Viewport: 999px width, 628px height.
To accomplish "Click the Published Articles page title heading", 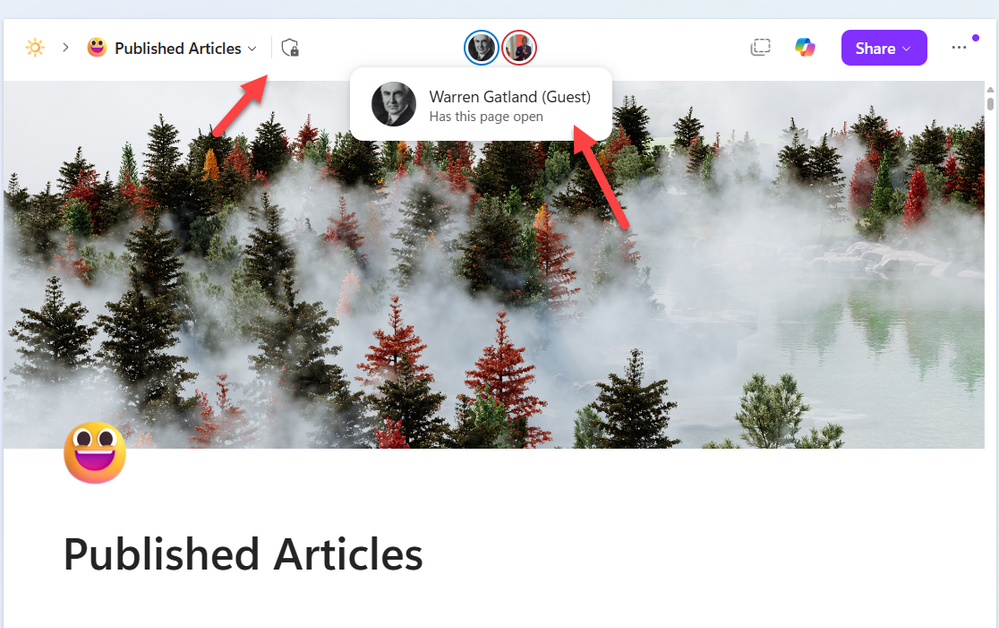I will click(x=243, y=554).
